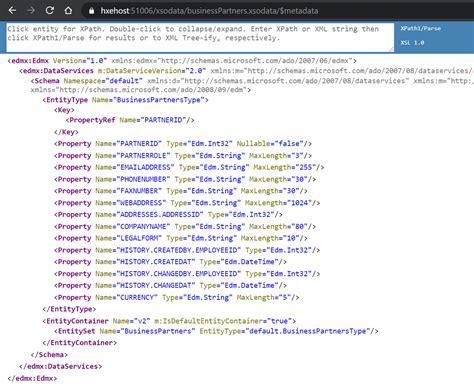Go back using the browser back arrow

pos(12,11)
